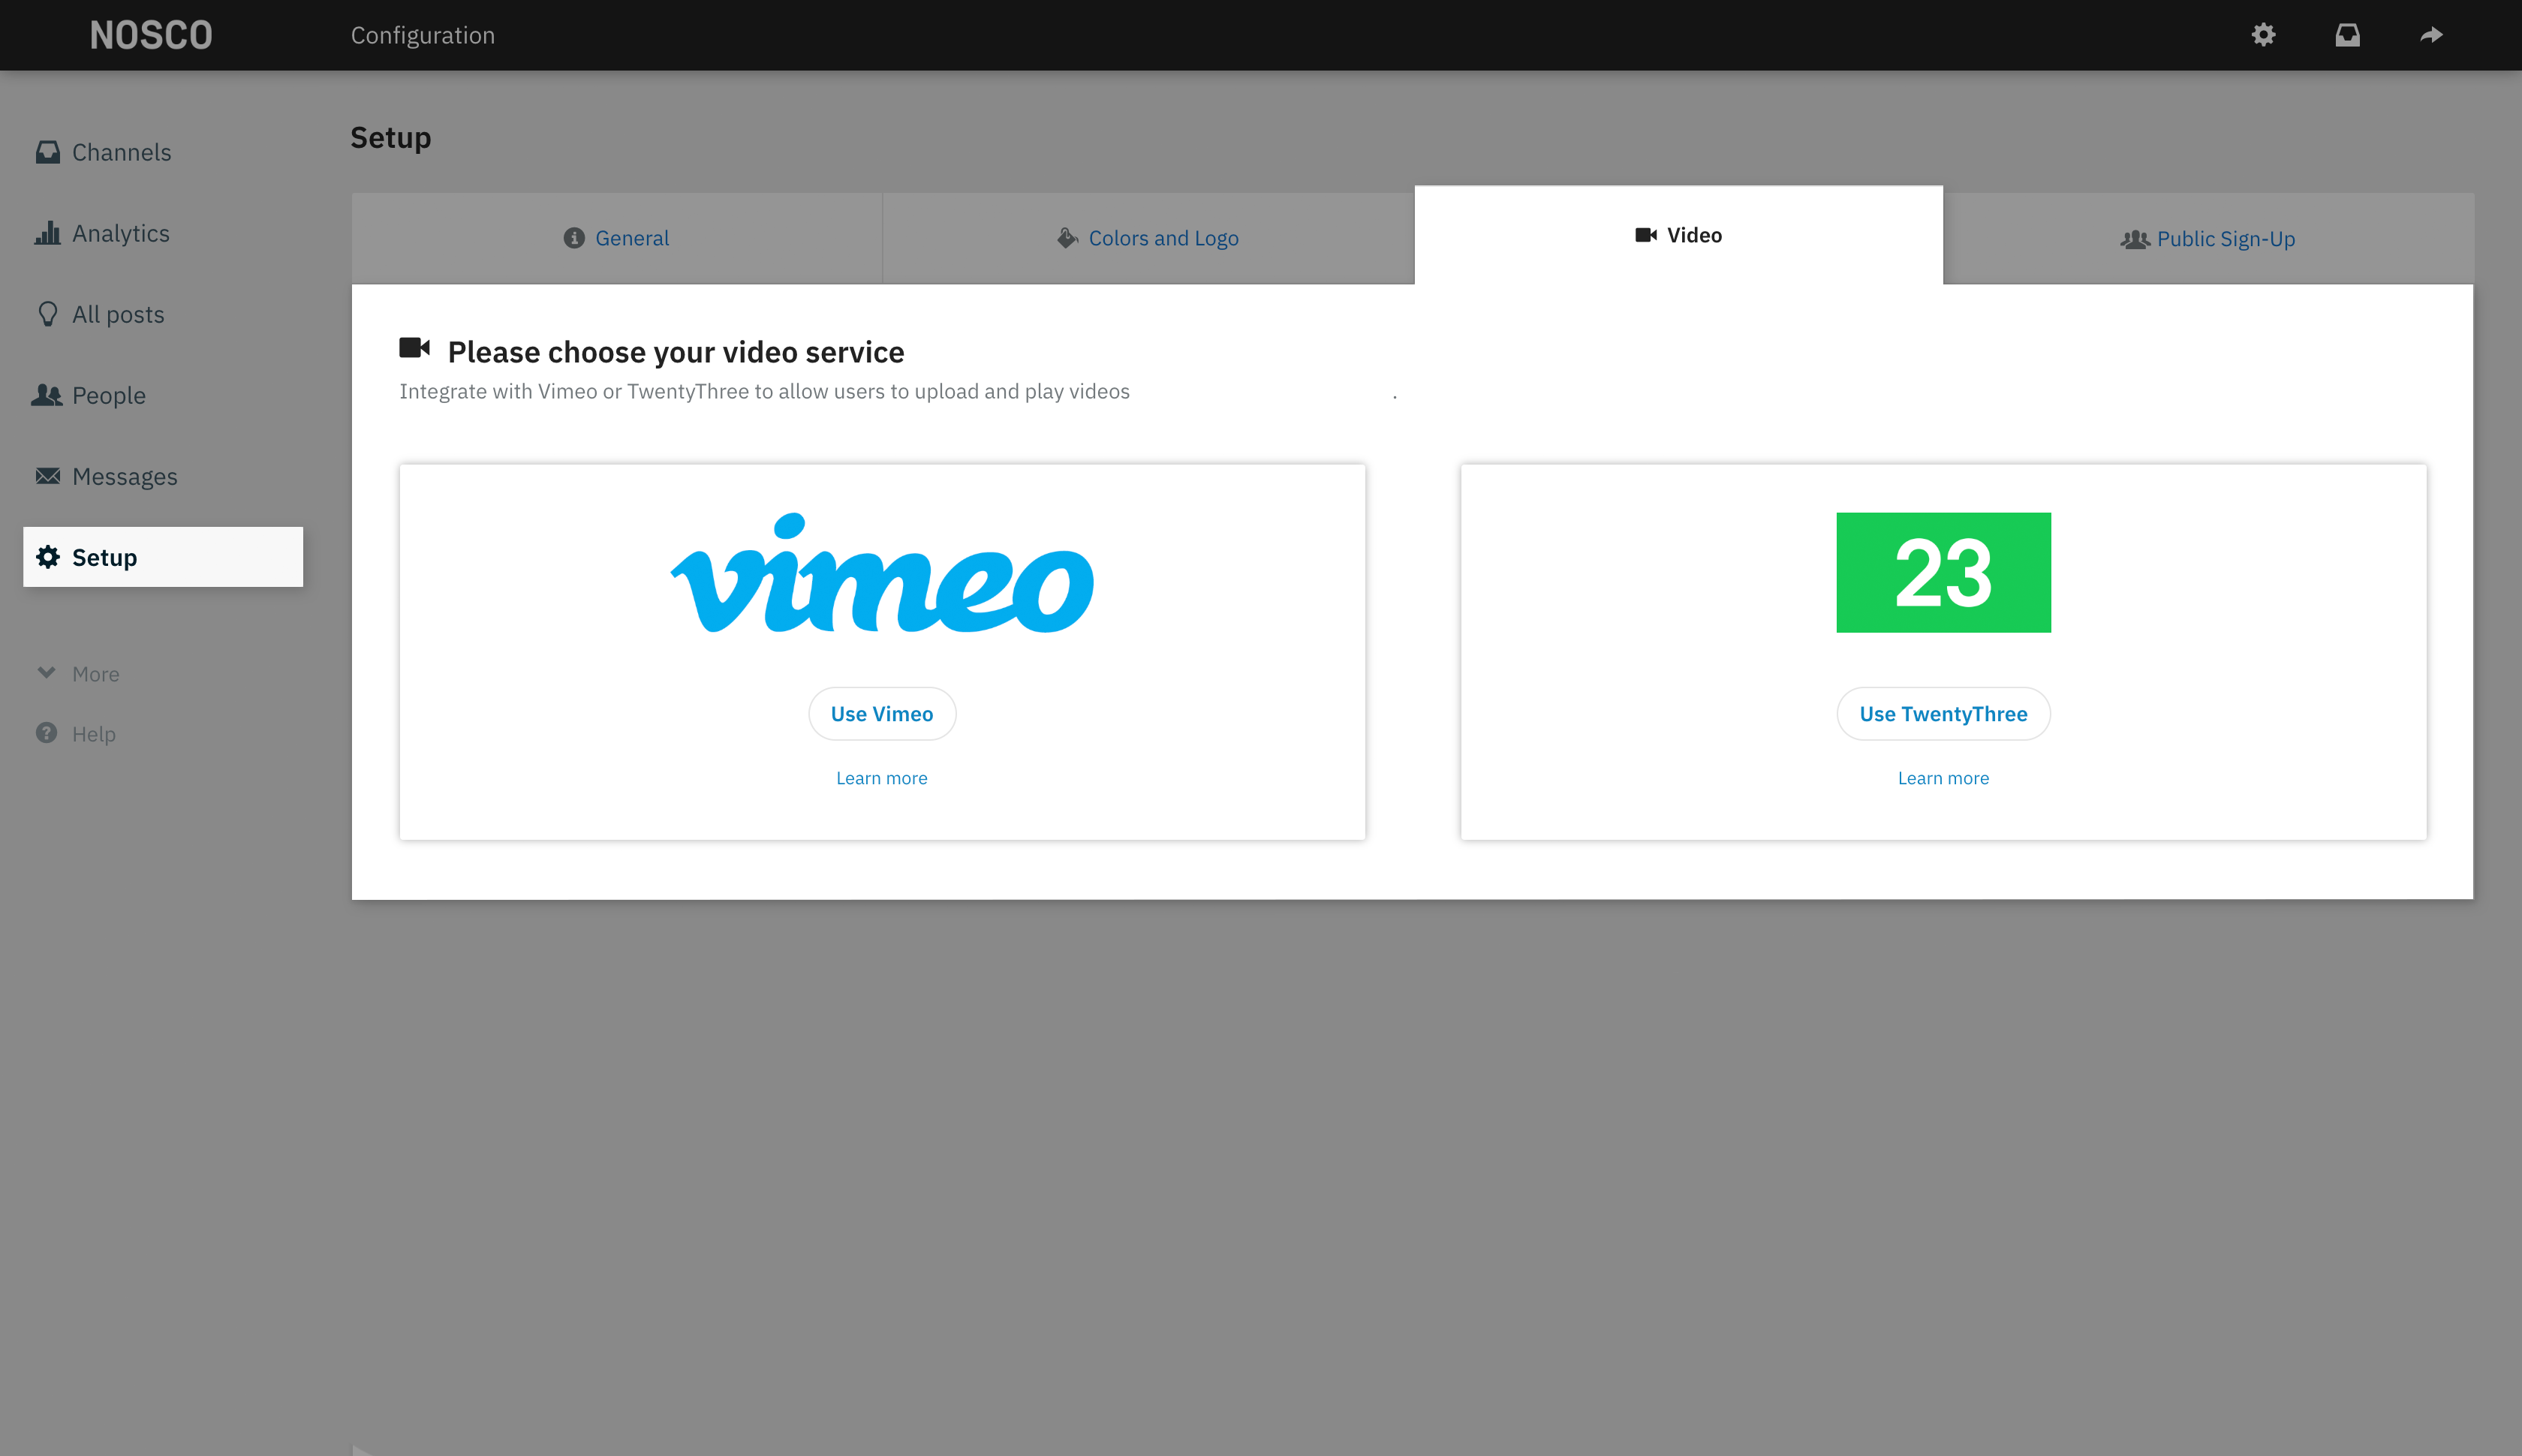Click the Video tab camera icon
2522x1456 pixels.
(1645, 234)
